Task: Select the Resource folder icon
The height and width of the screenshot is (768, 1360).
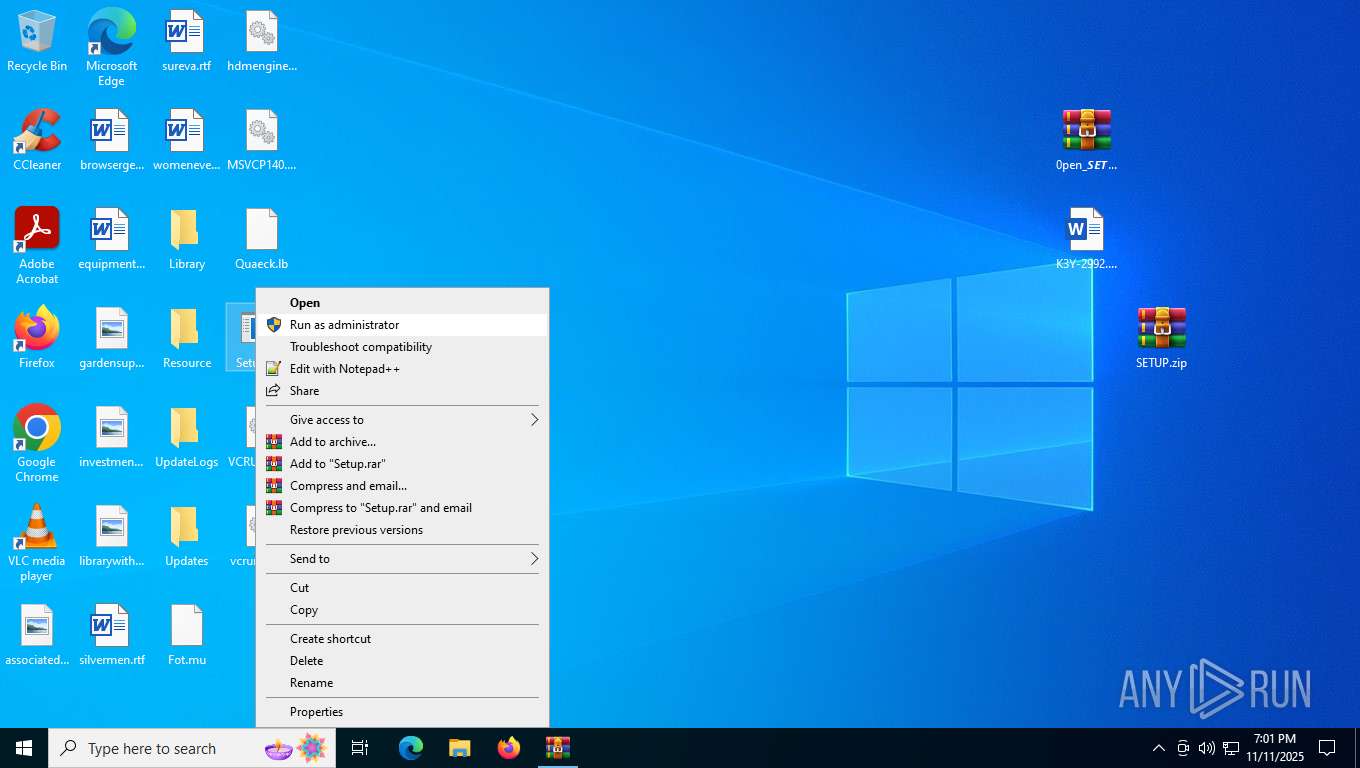Action: [186, 338]
